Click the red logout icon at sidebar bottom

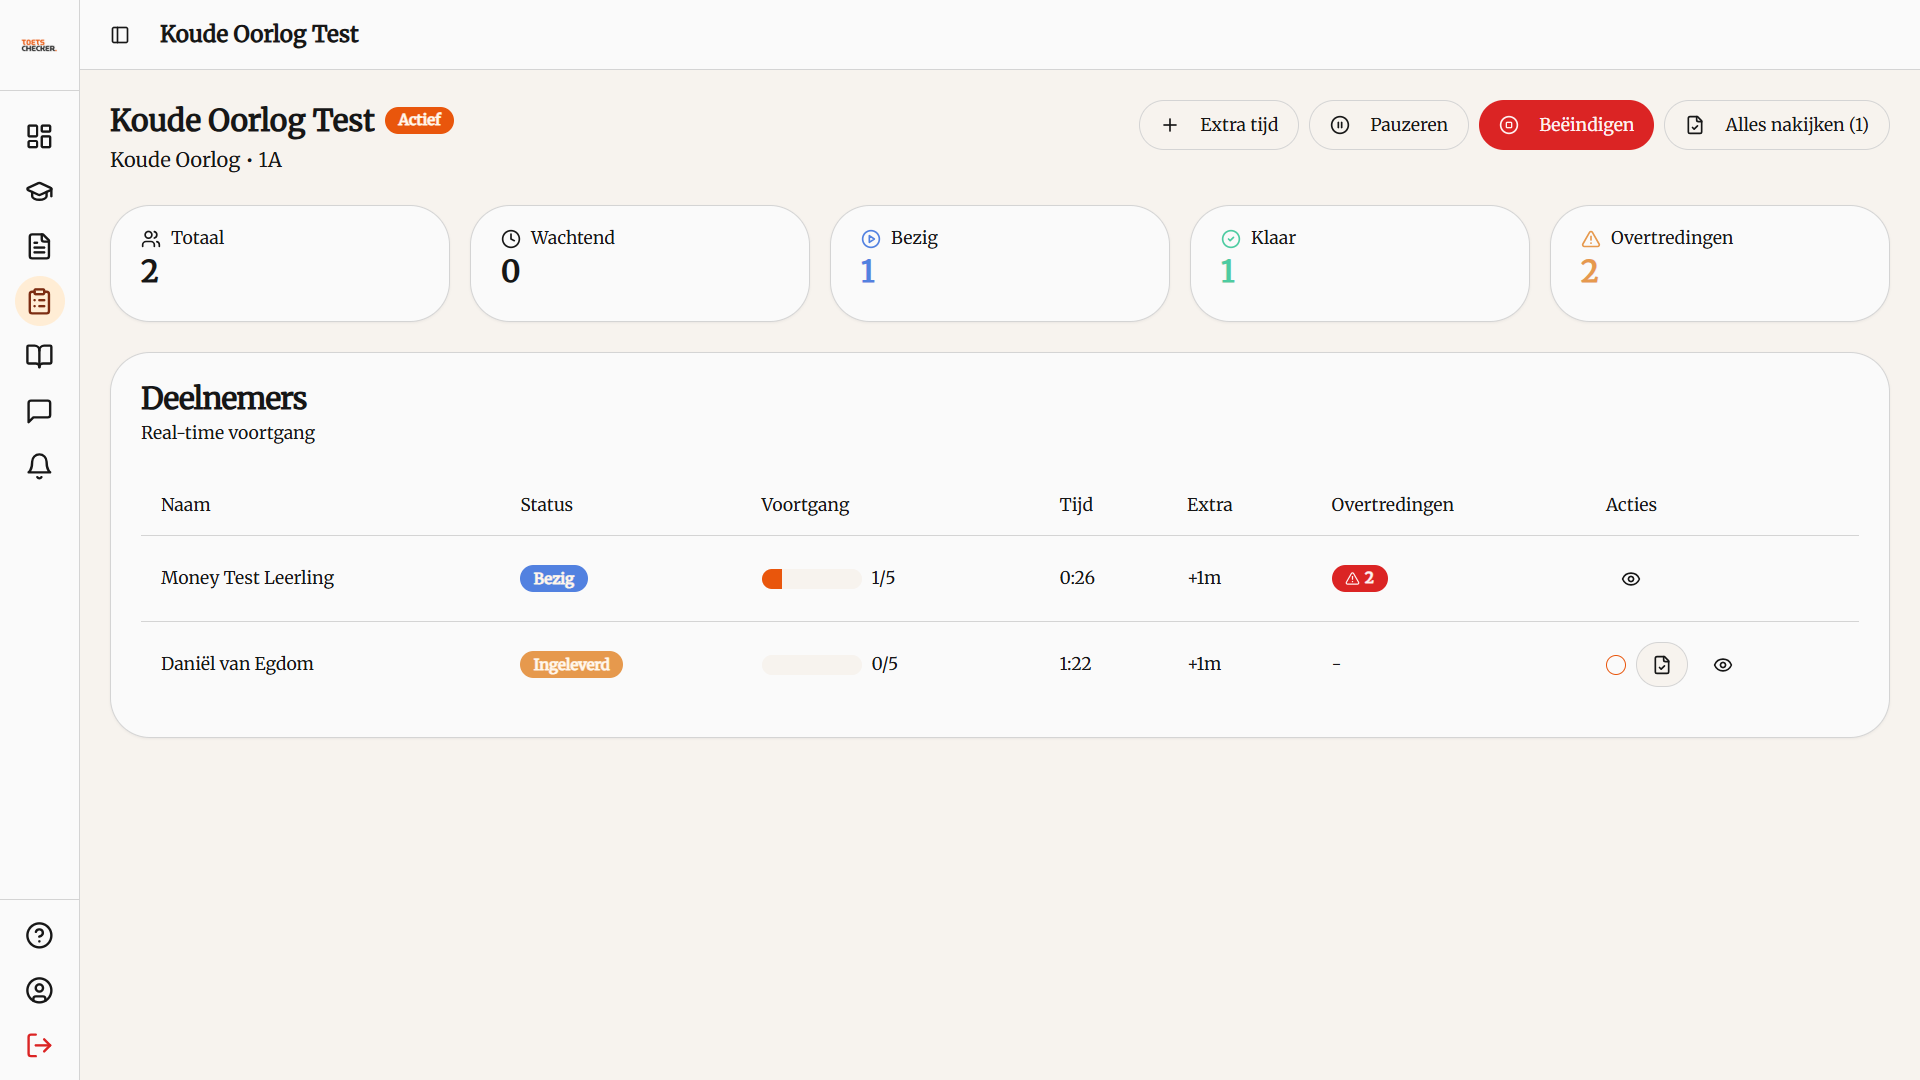(39, 1045)
